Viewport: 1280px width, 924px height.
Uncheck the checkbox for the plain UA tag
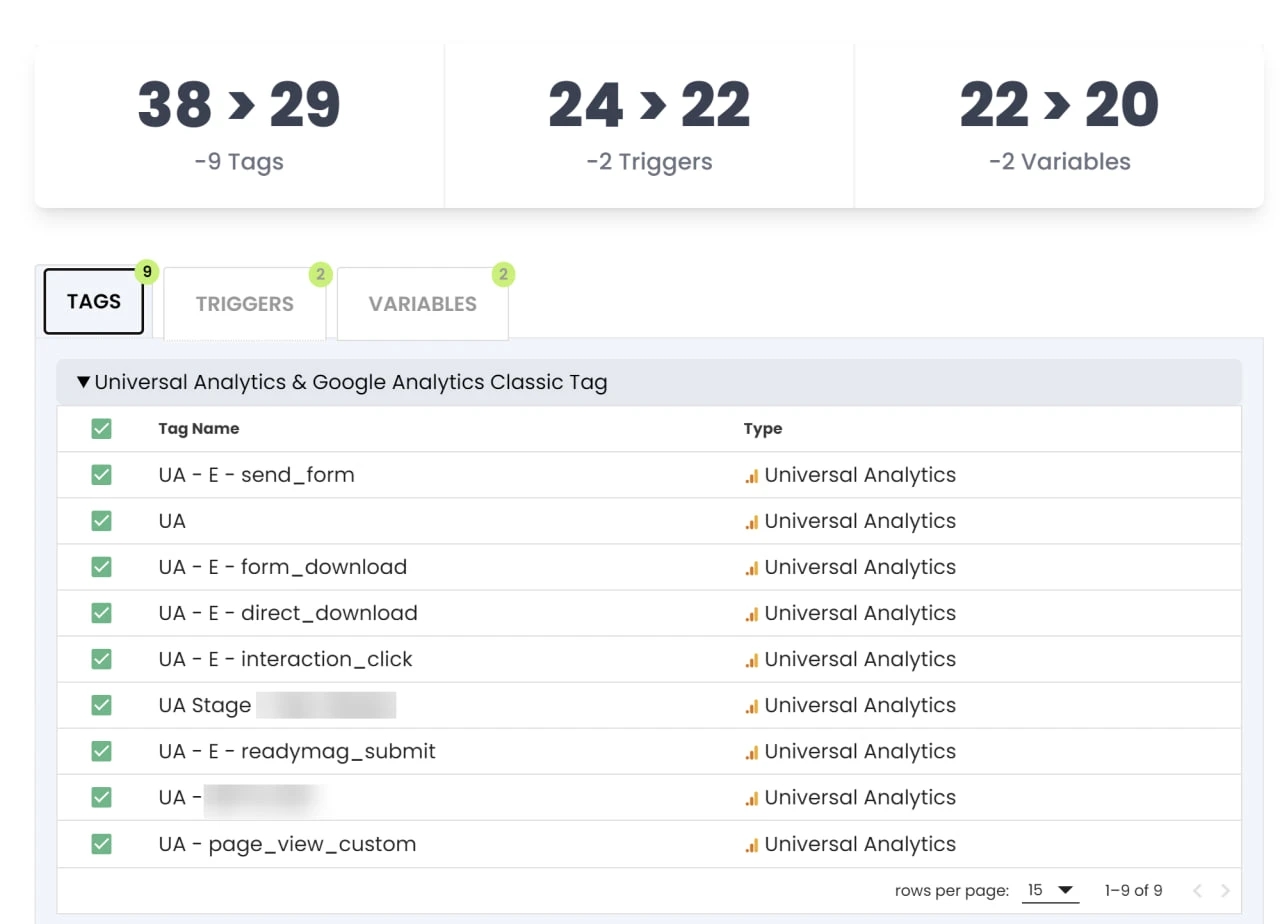(101, 521)
